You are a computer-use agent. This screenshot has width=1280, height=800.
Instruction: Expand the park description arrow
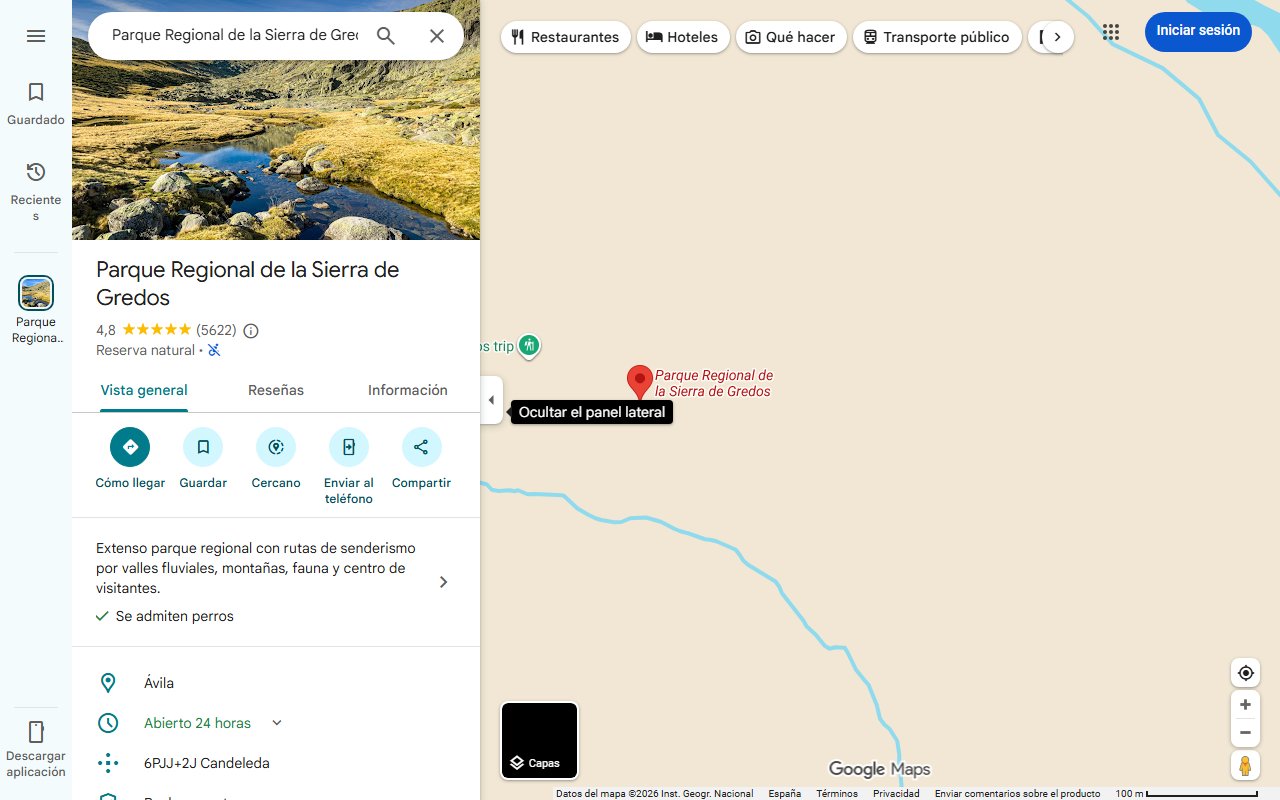click(443, 581)
